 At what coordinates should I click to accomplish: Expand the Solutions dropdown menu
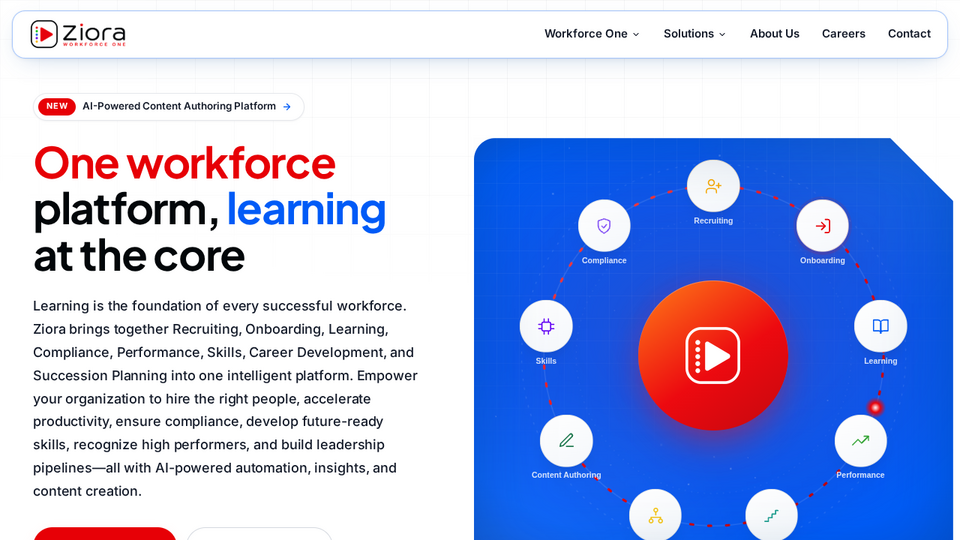(x=694, y=34)
